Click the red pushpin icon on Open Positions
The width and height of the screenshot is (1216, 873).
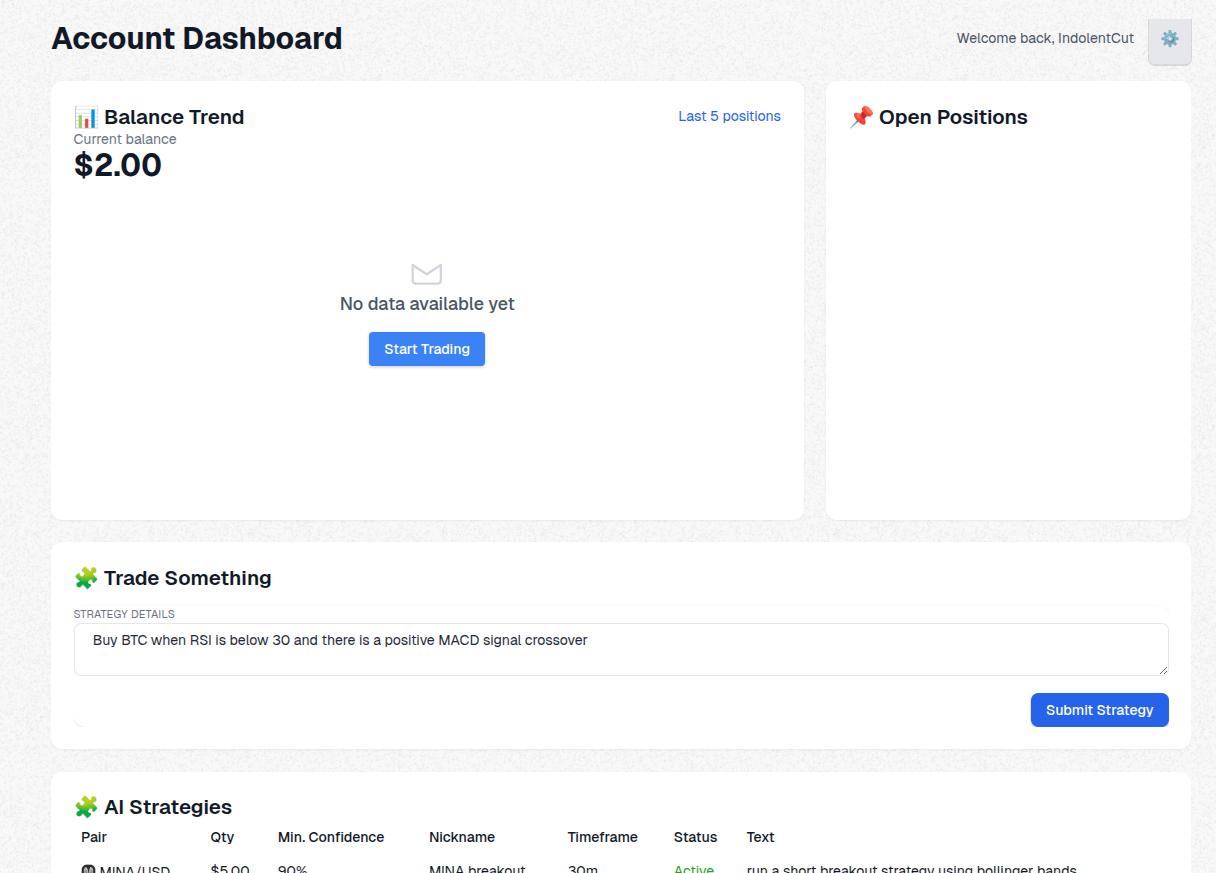(x=861, y=116)
